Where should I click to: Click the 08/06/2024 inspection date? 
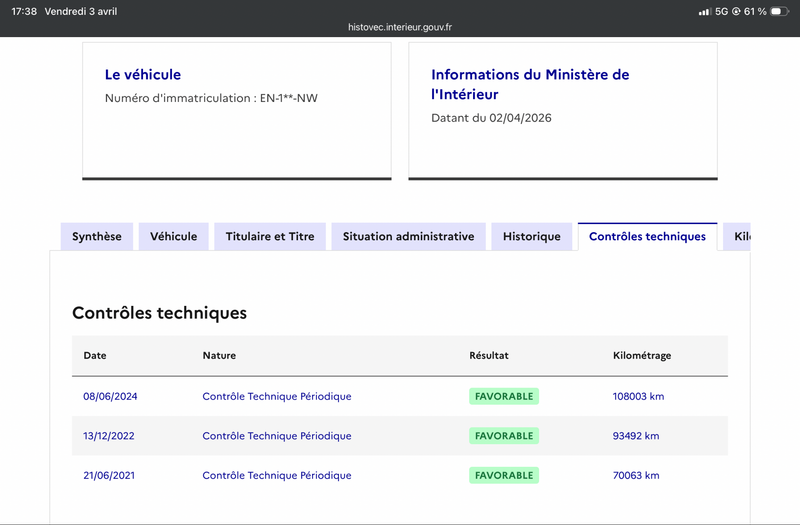(x=110, y=396)
